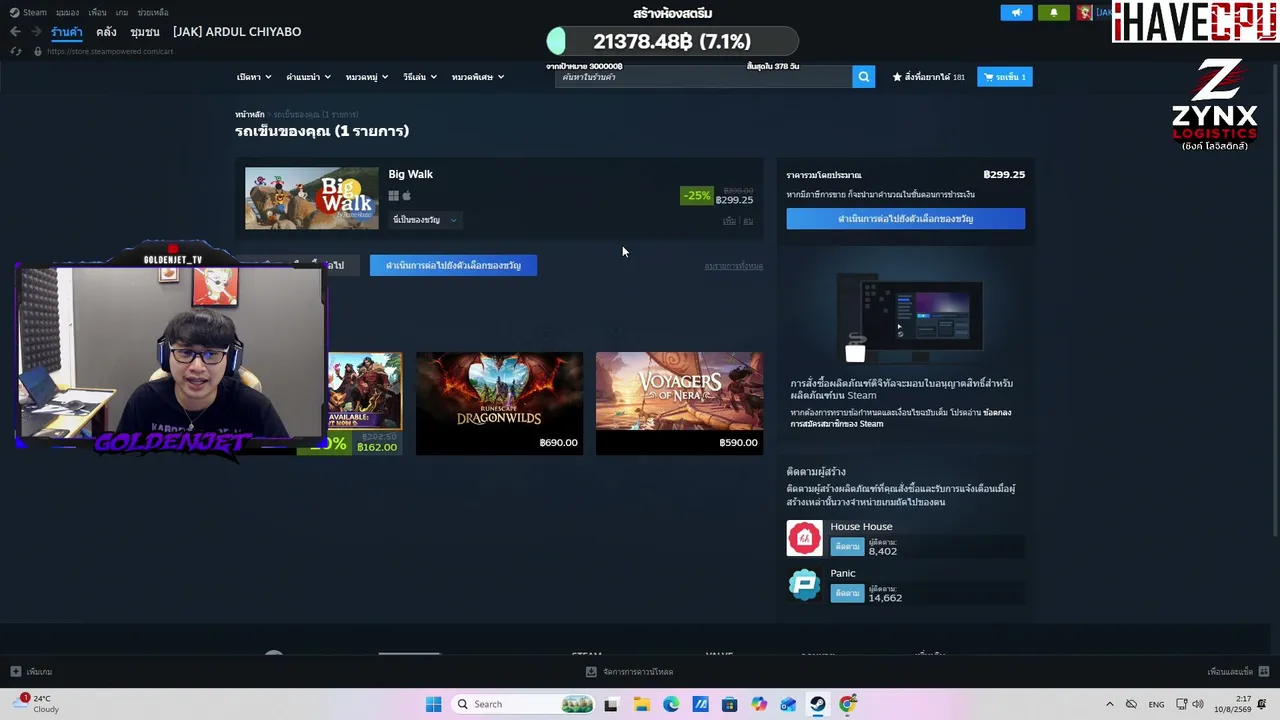Click the taskbar Search box

click(523, 704)
